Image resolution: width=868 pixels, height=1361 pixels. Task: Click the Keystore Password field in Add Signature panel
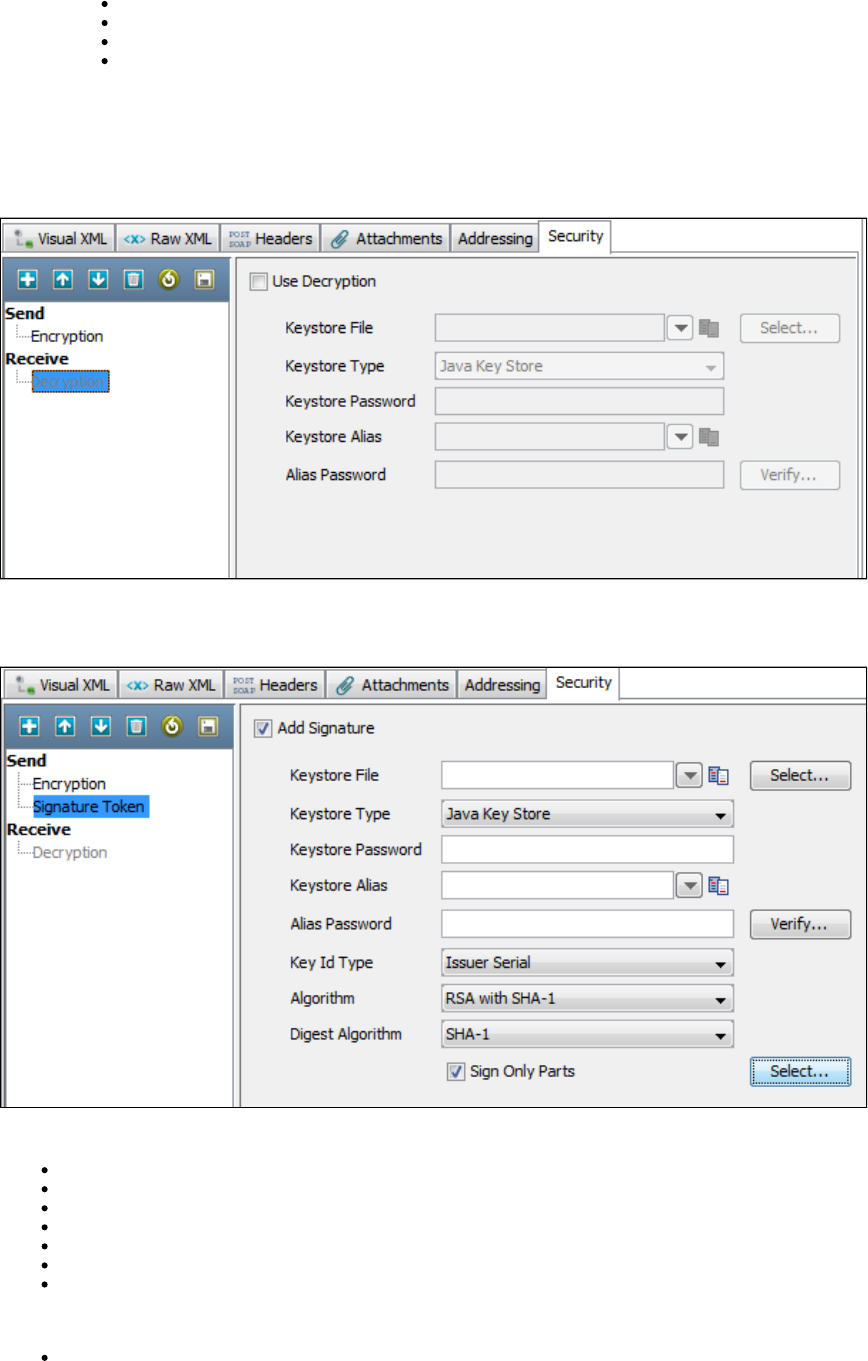click(x=587, y=850)
